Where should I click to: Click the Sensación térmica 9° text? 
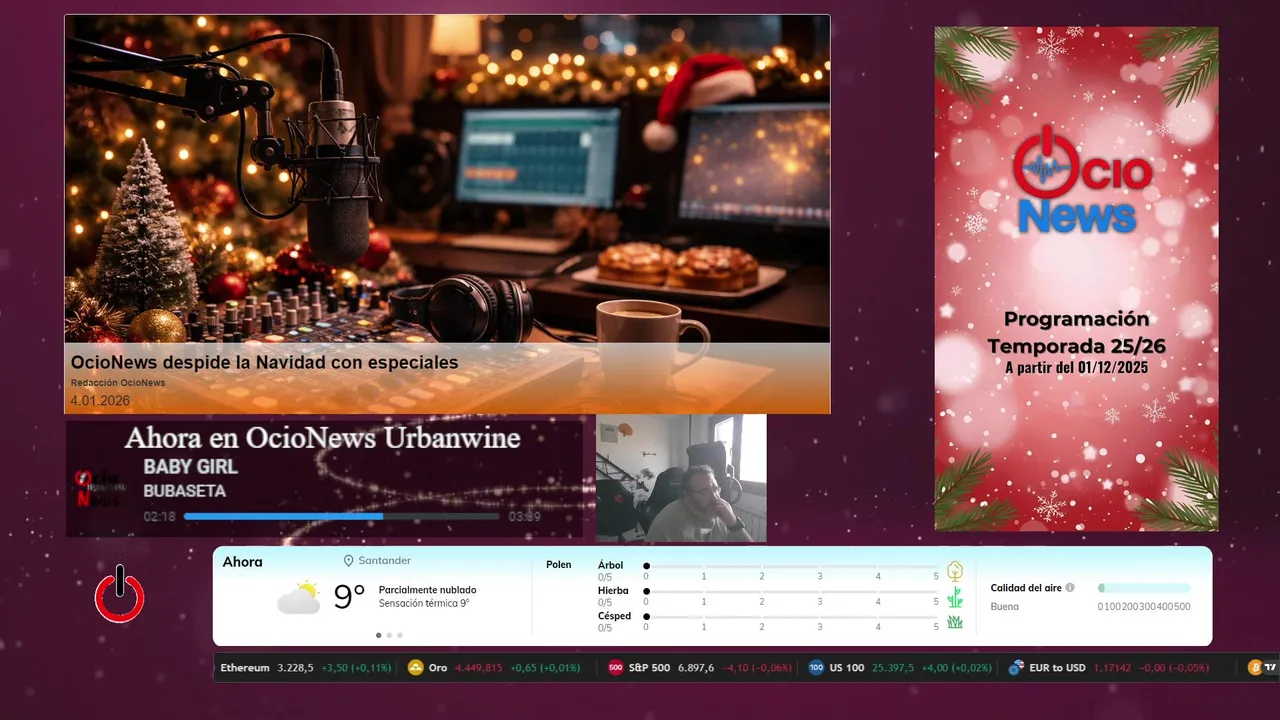[424, 603]
